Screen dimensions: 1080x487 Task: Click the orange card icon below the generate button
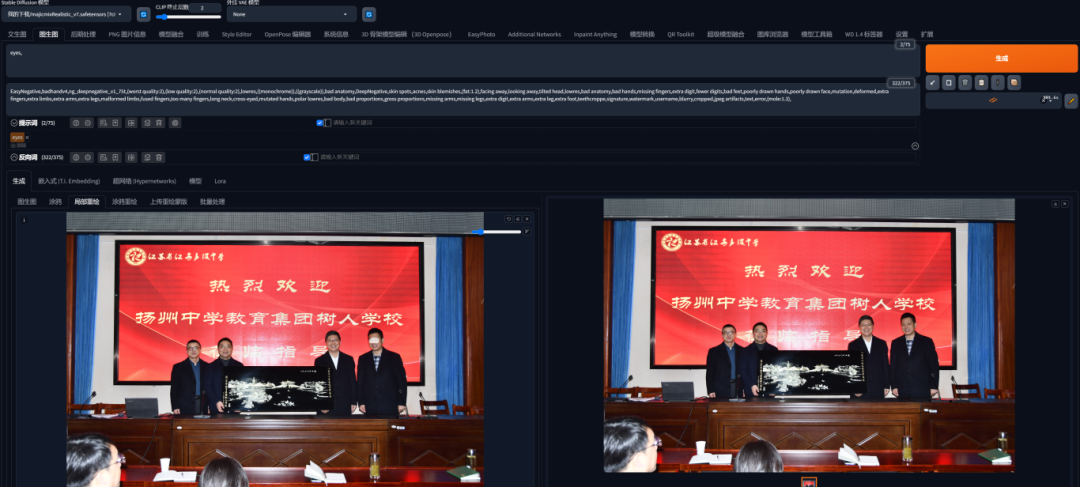pos(1014,83)
